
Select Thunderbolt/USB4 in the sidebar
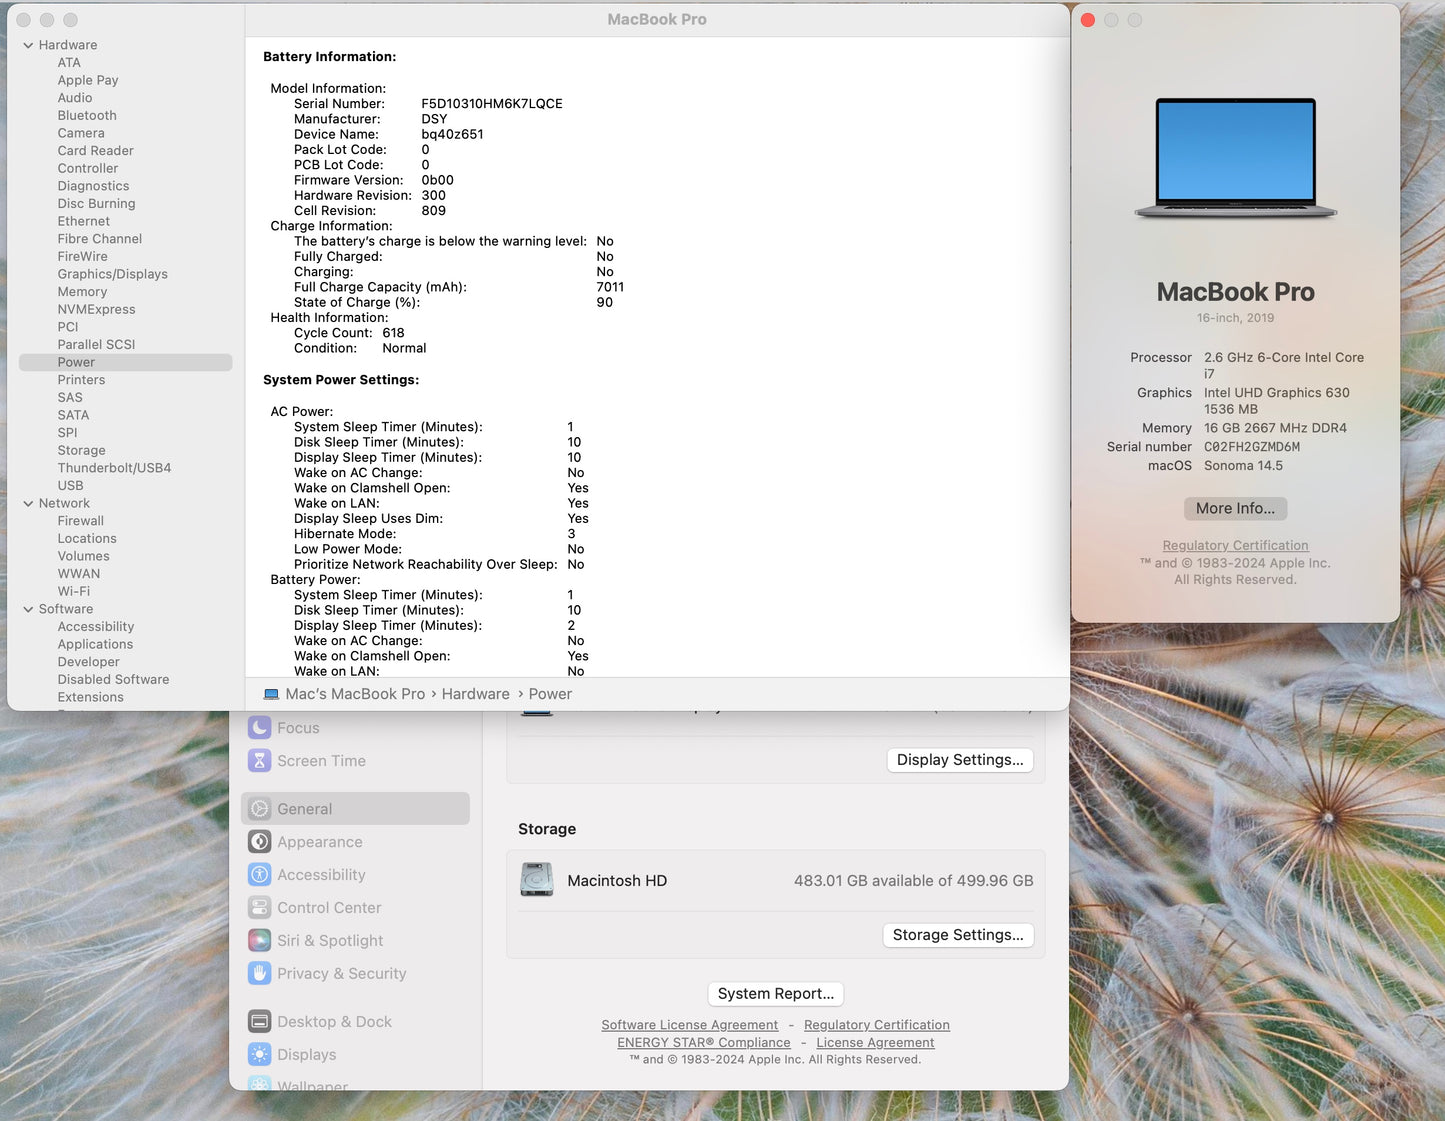114,468
